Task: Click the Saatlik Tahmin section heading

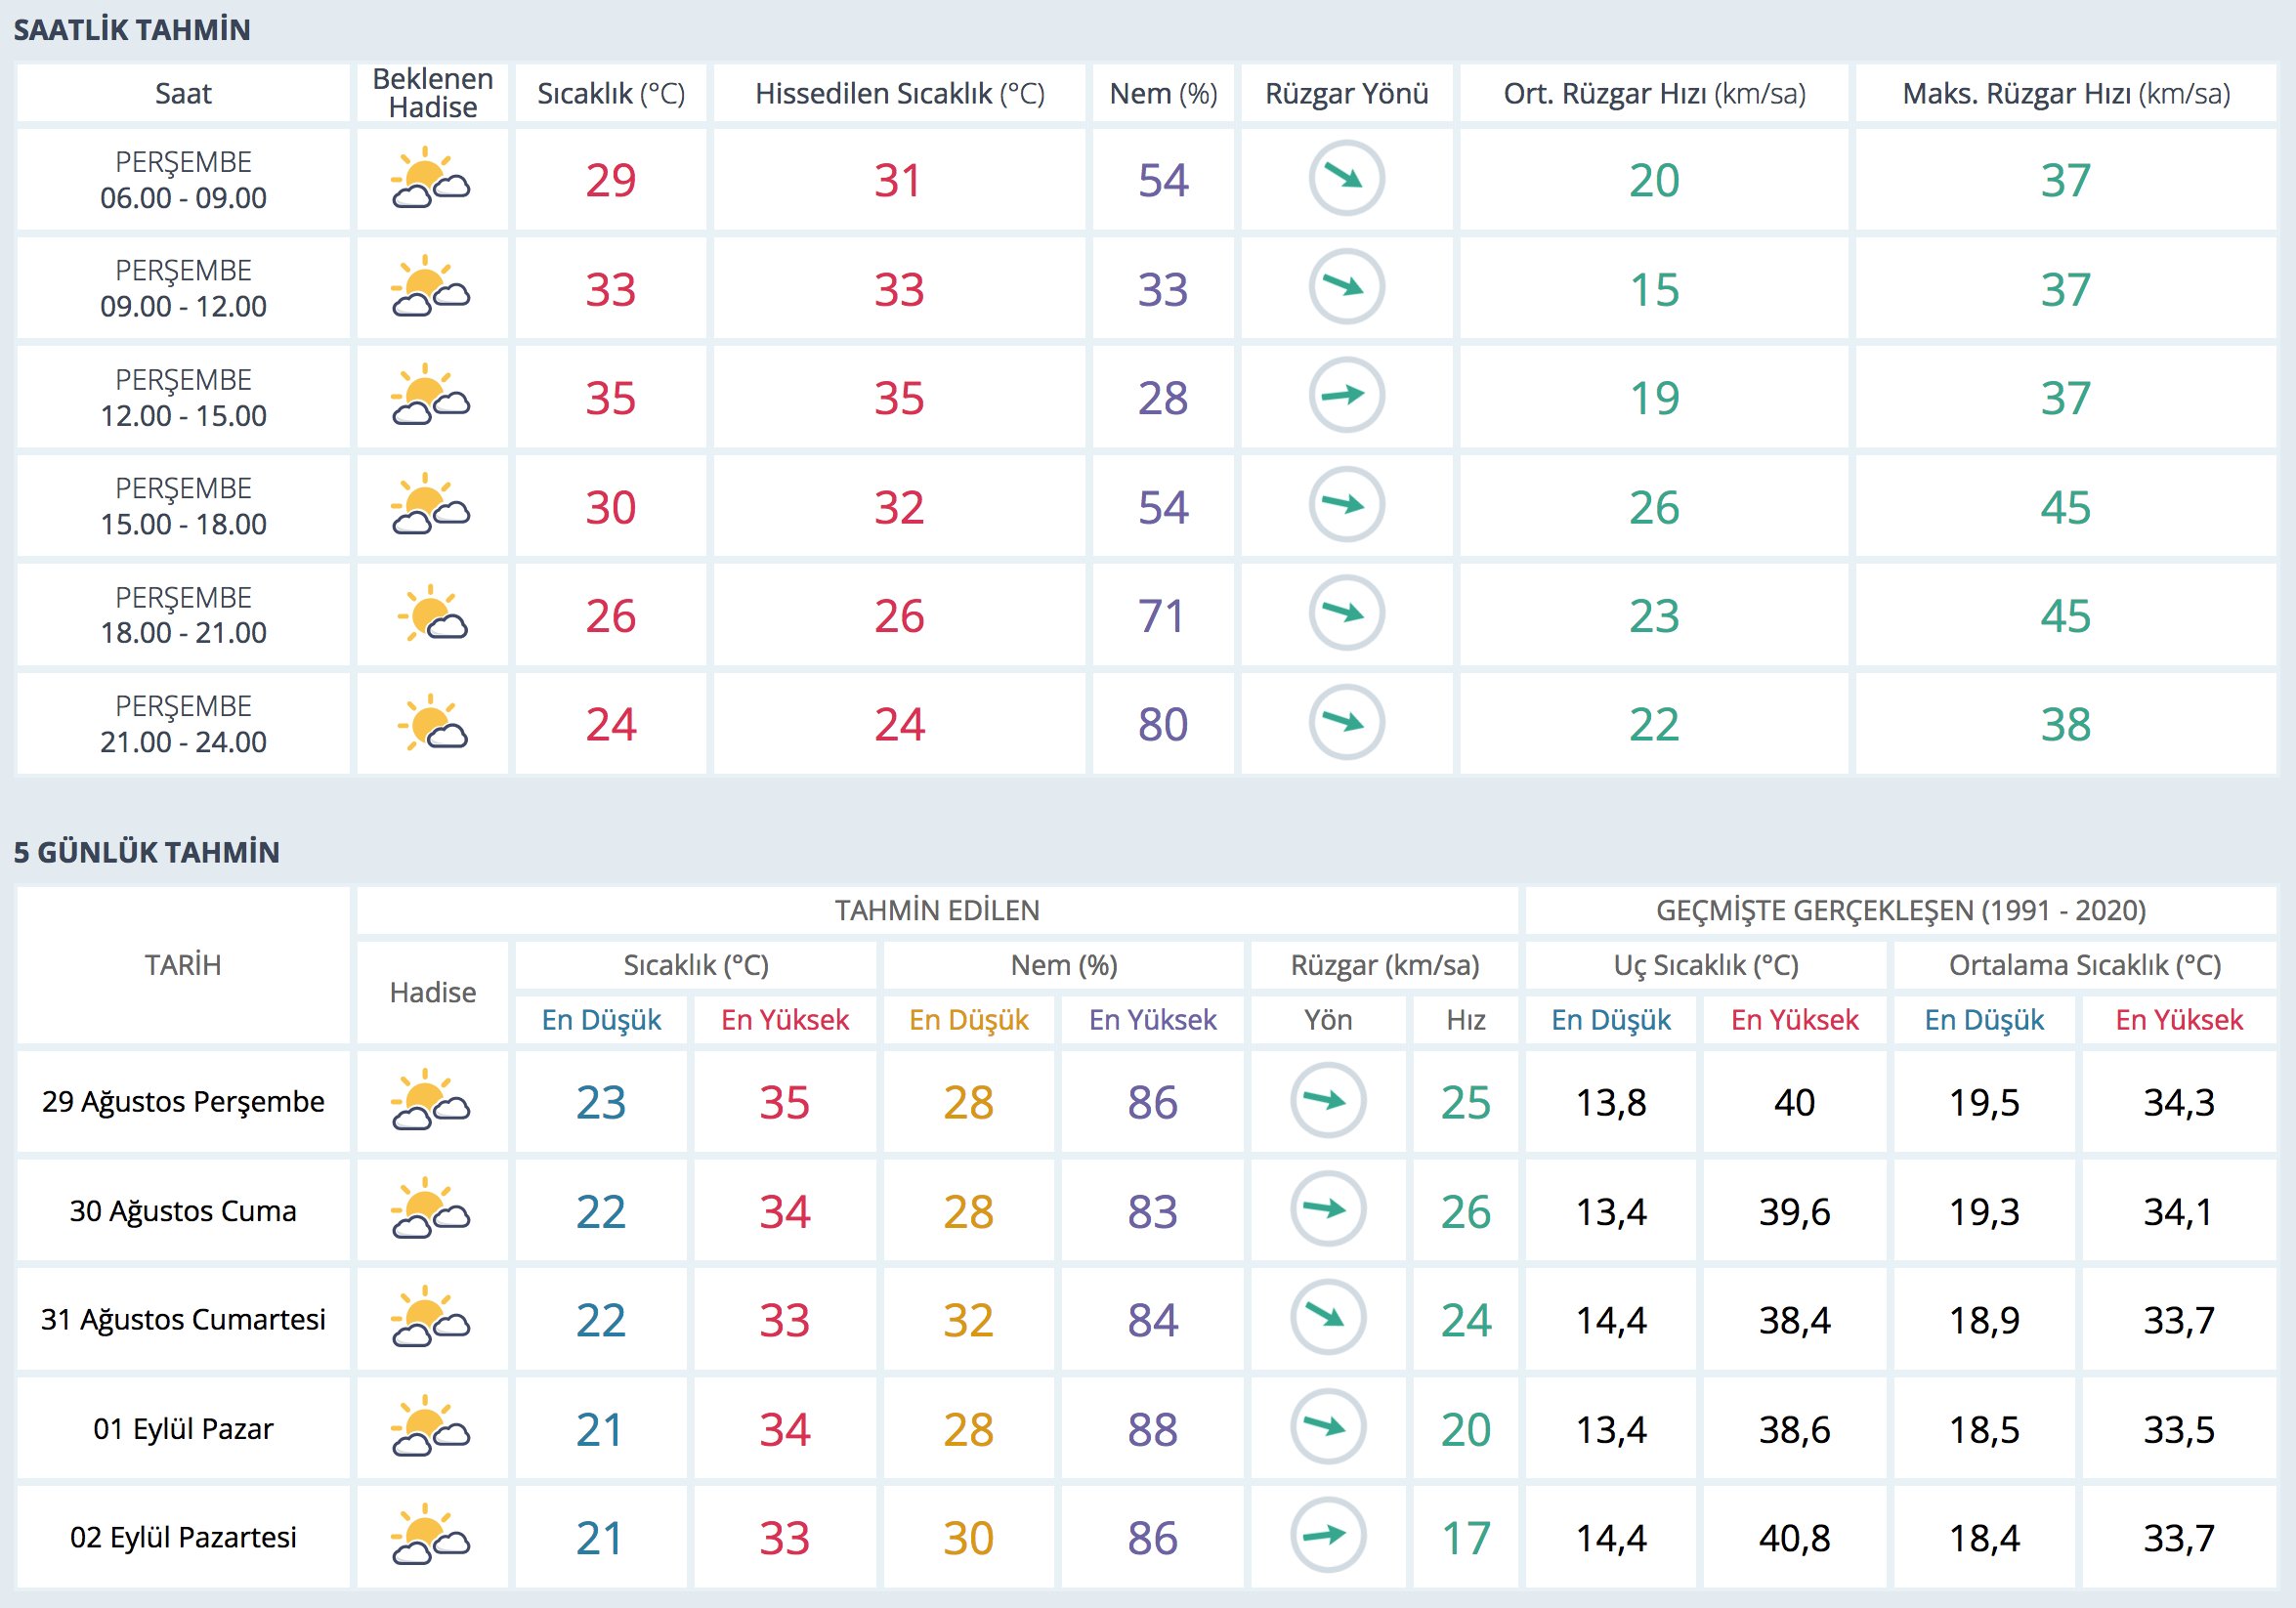Action: [x=132, y=30]
